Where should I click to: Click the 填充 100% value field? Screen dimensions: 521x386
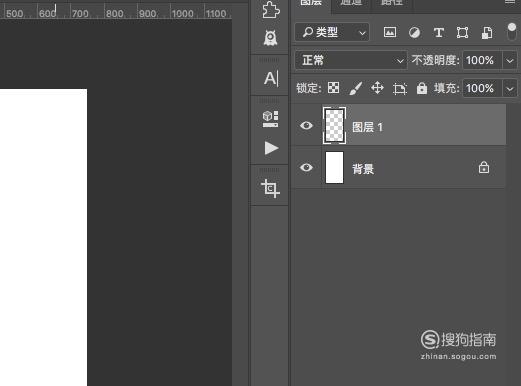coord(482,89)
